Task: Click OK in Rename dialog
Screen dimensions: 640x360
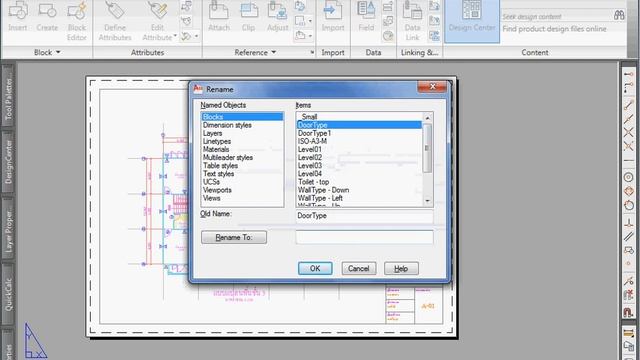Action: coord(315,268)
